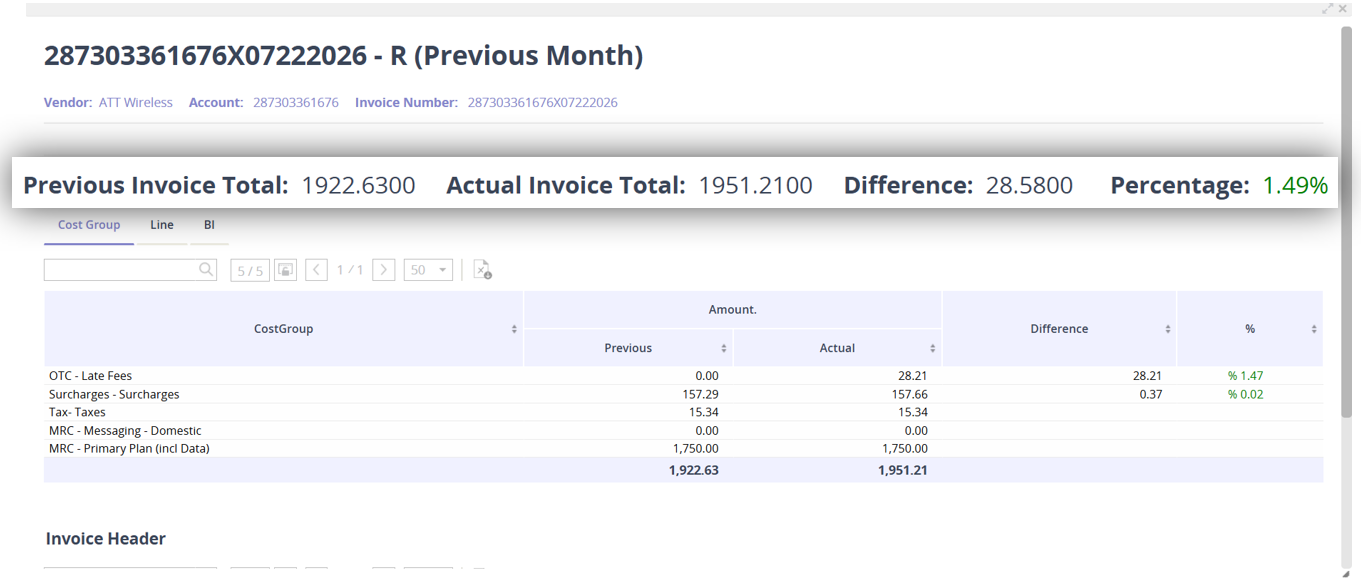1361x581 pixels.
Task: Click the 5/5 record counter box
Action: click(x=250, y=270)
